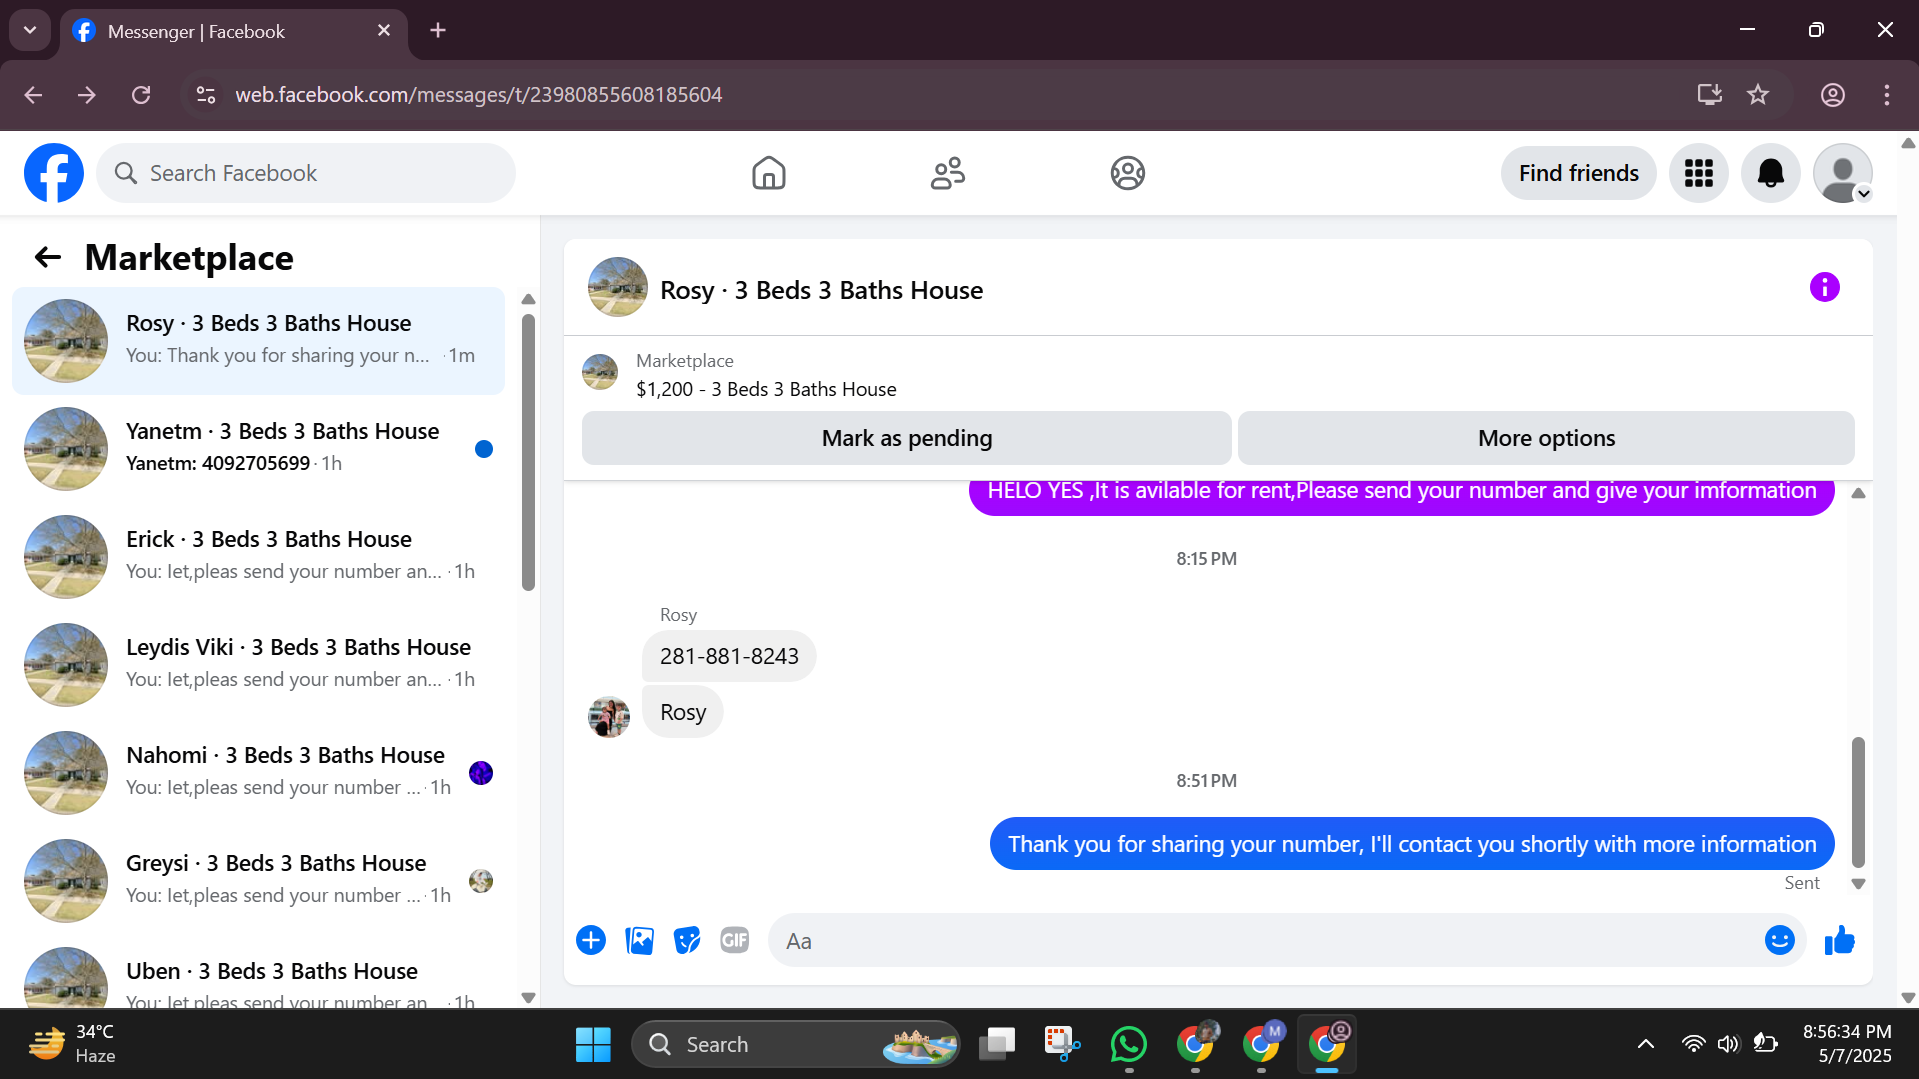Click More options button
The width and height of the screenshot is (1919, 1079).
click(1546, 438)
